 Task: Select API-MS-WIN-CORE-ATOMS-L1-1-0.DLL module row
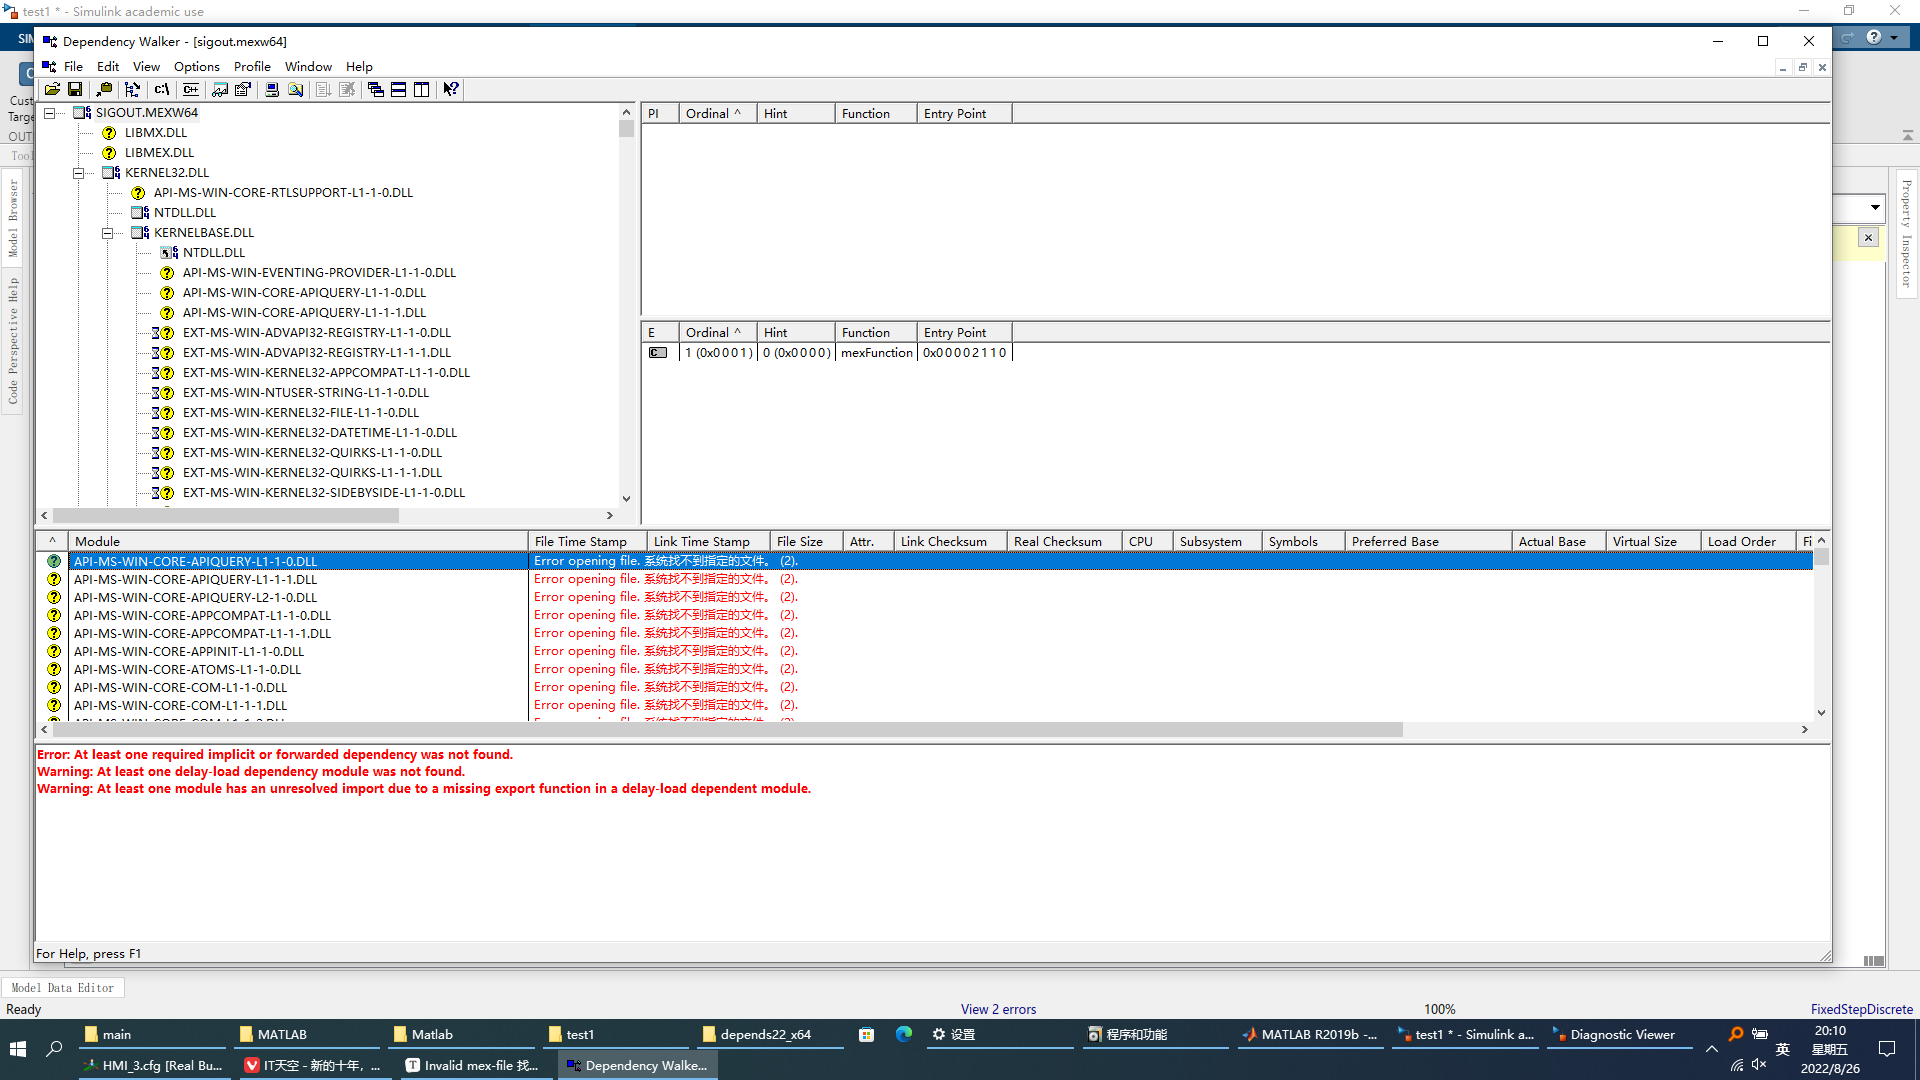[x=187, y=670]
